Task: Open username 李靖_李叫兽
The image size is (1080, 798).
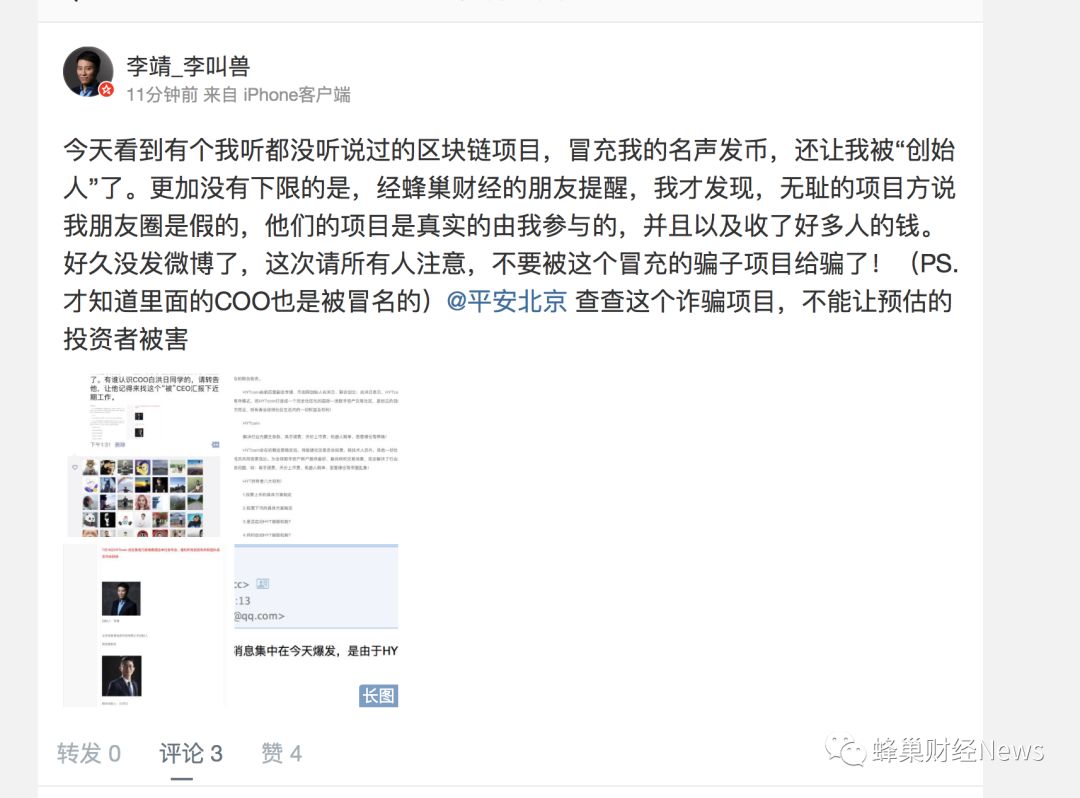Action: coord(188,66)
